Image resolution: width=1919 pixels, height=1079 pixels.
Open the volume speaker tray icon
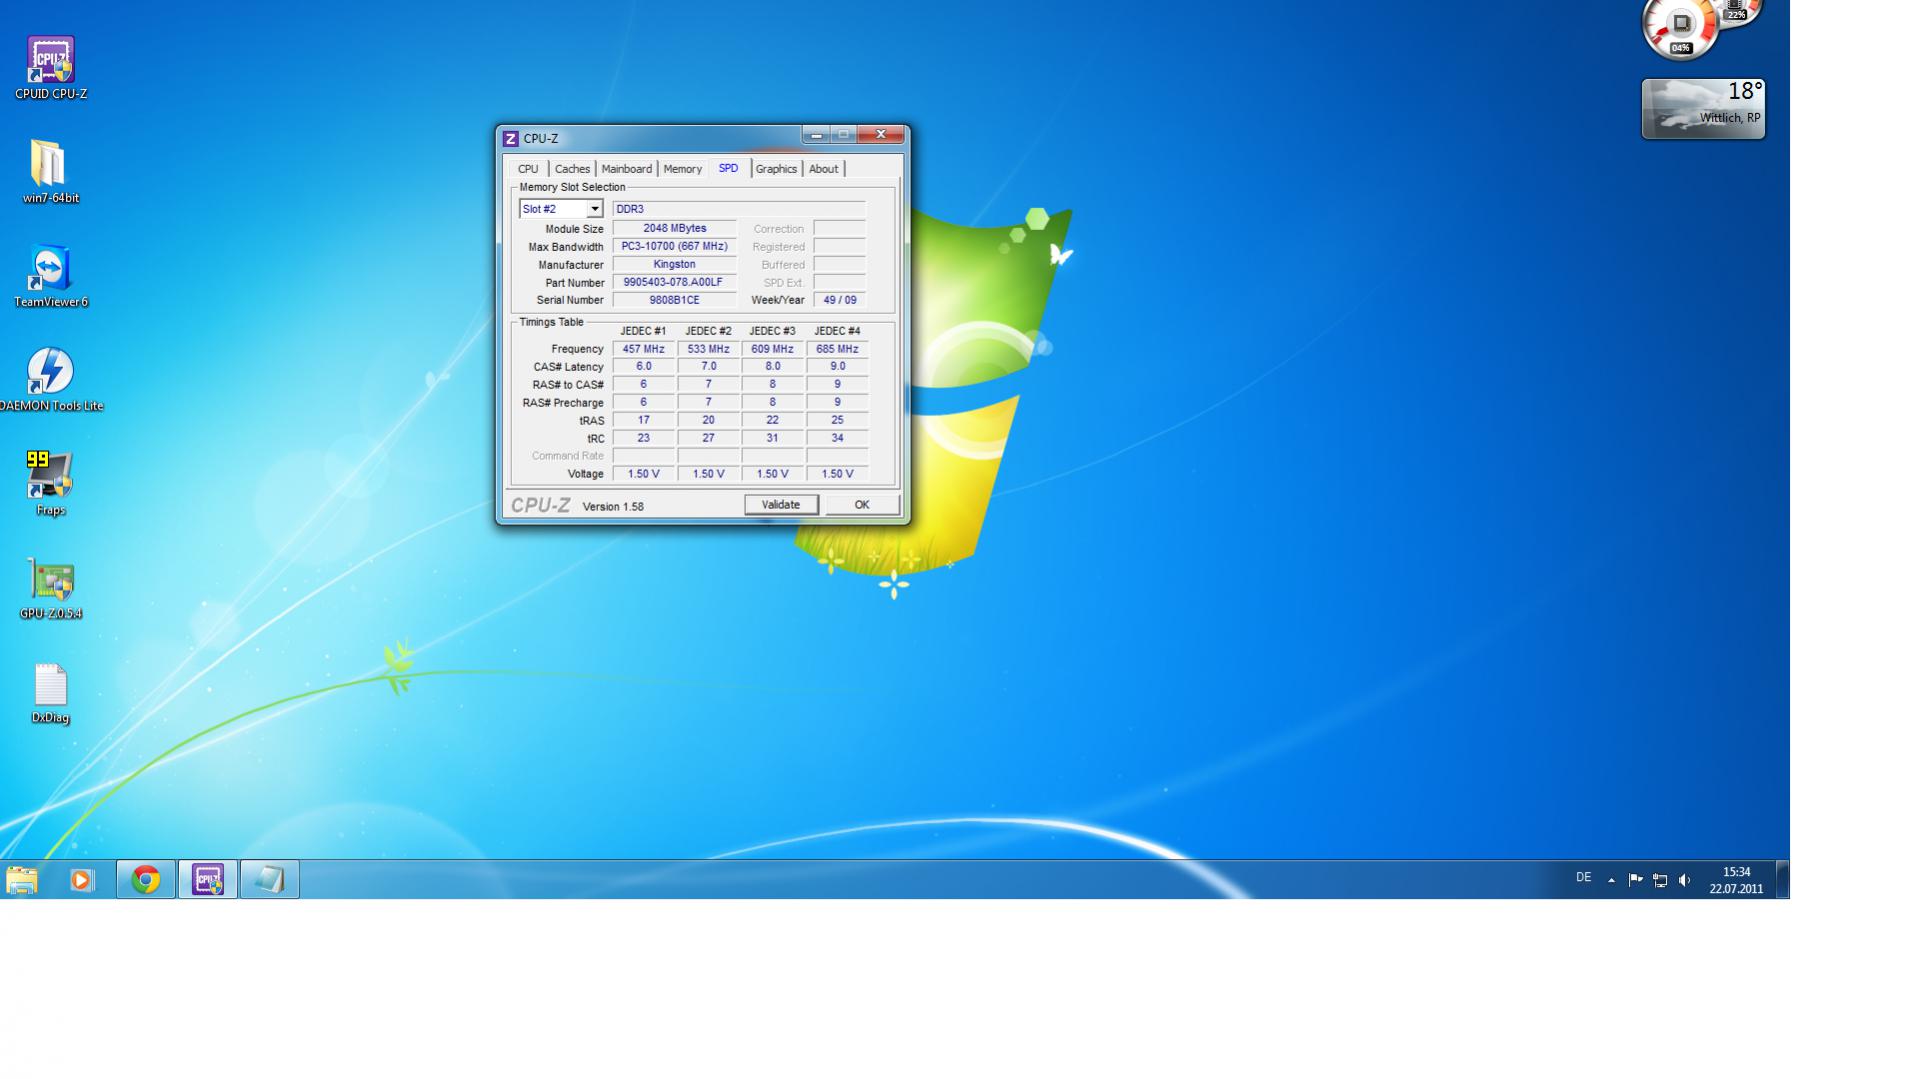1685,880
